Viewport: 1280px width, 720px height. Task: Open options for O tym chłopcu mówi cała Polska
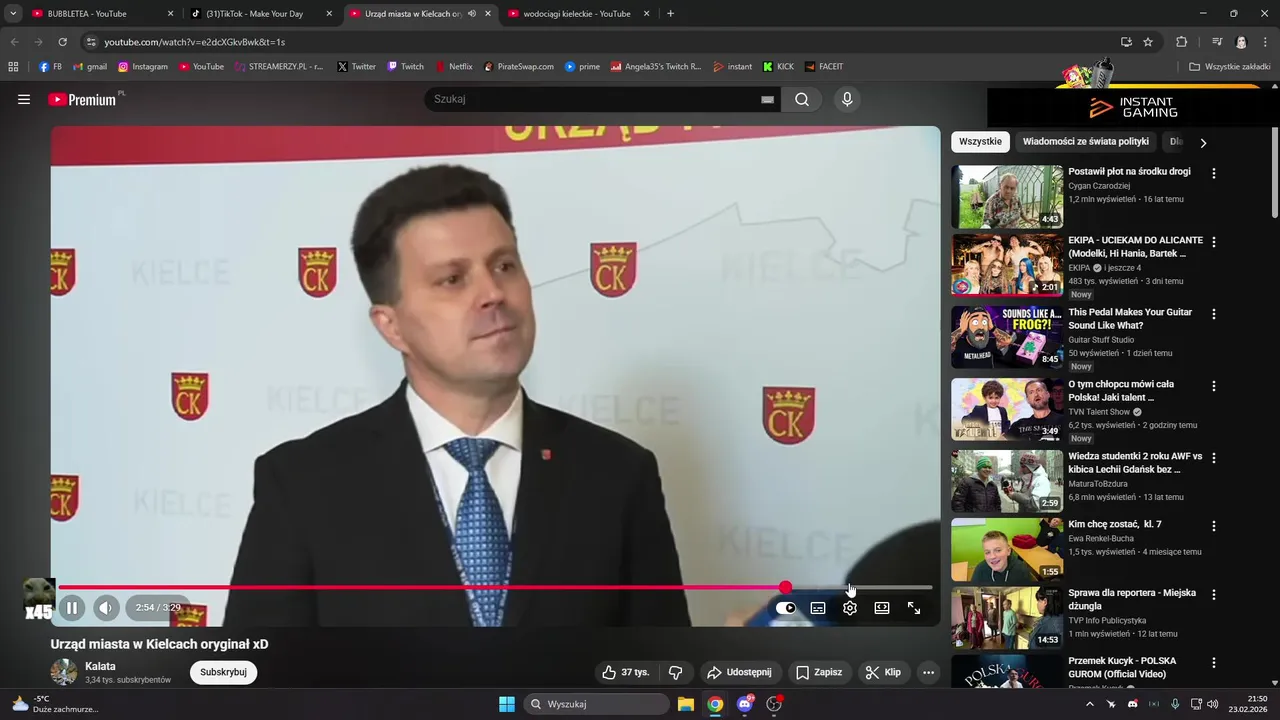pos(1214,386)
